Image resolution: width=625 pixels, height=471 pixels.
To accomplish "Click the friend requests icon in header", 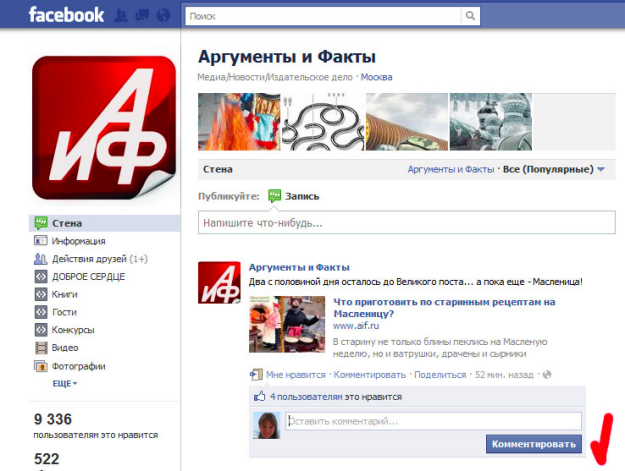I will point(123,16).
